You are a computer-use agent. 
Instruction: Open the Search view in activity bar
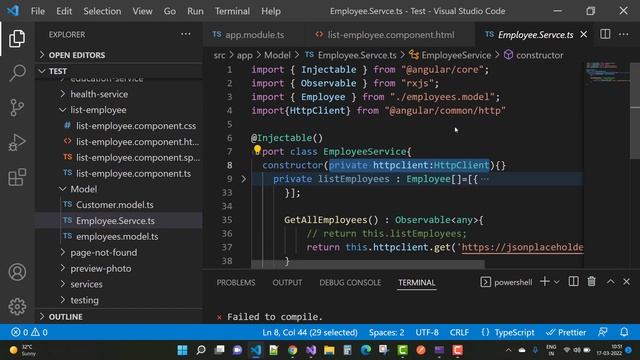17,73
